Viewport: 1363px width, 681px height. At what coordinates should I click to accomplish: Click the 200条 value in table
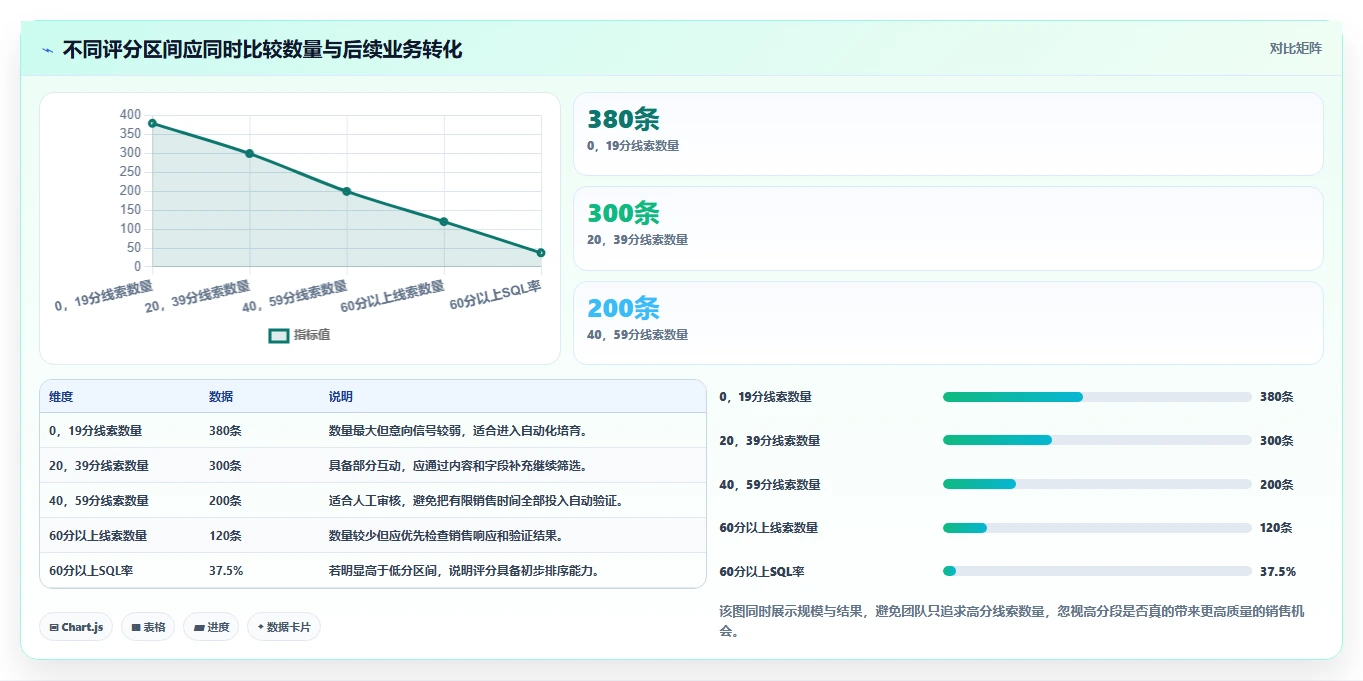click(225, 501)
